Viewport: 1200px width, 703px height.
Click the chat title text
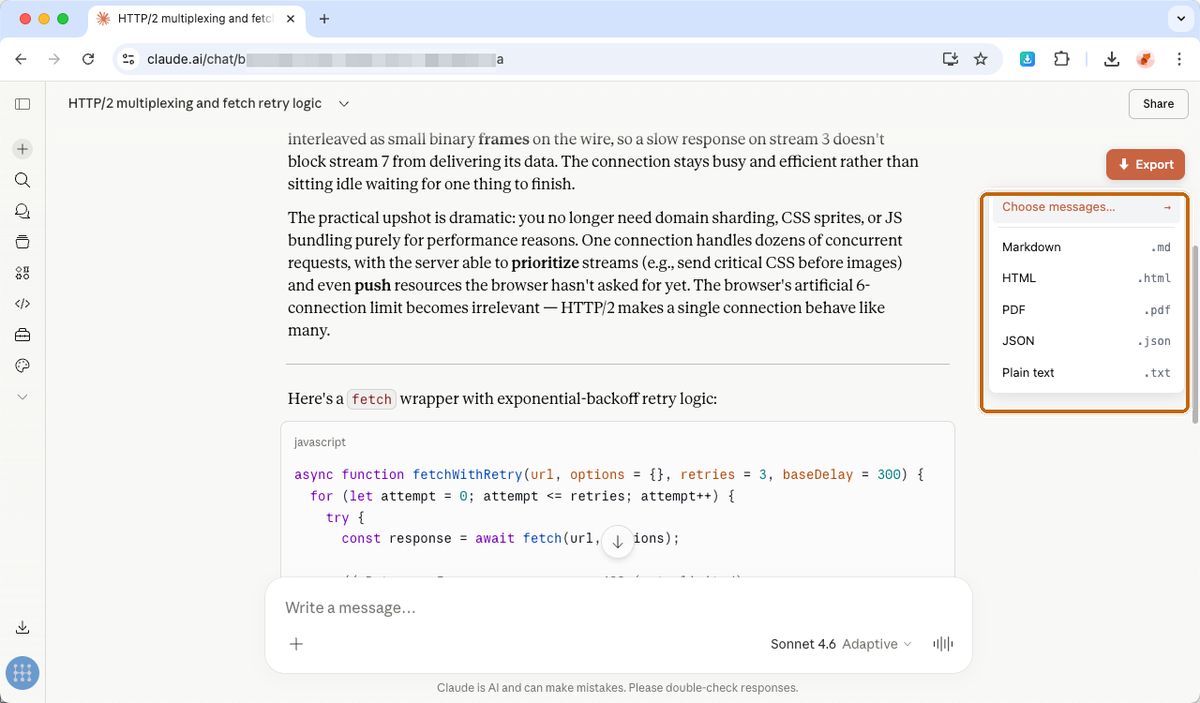(195, 104)
